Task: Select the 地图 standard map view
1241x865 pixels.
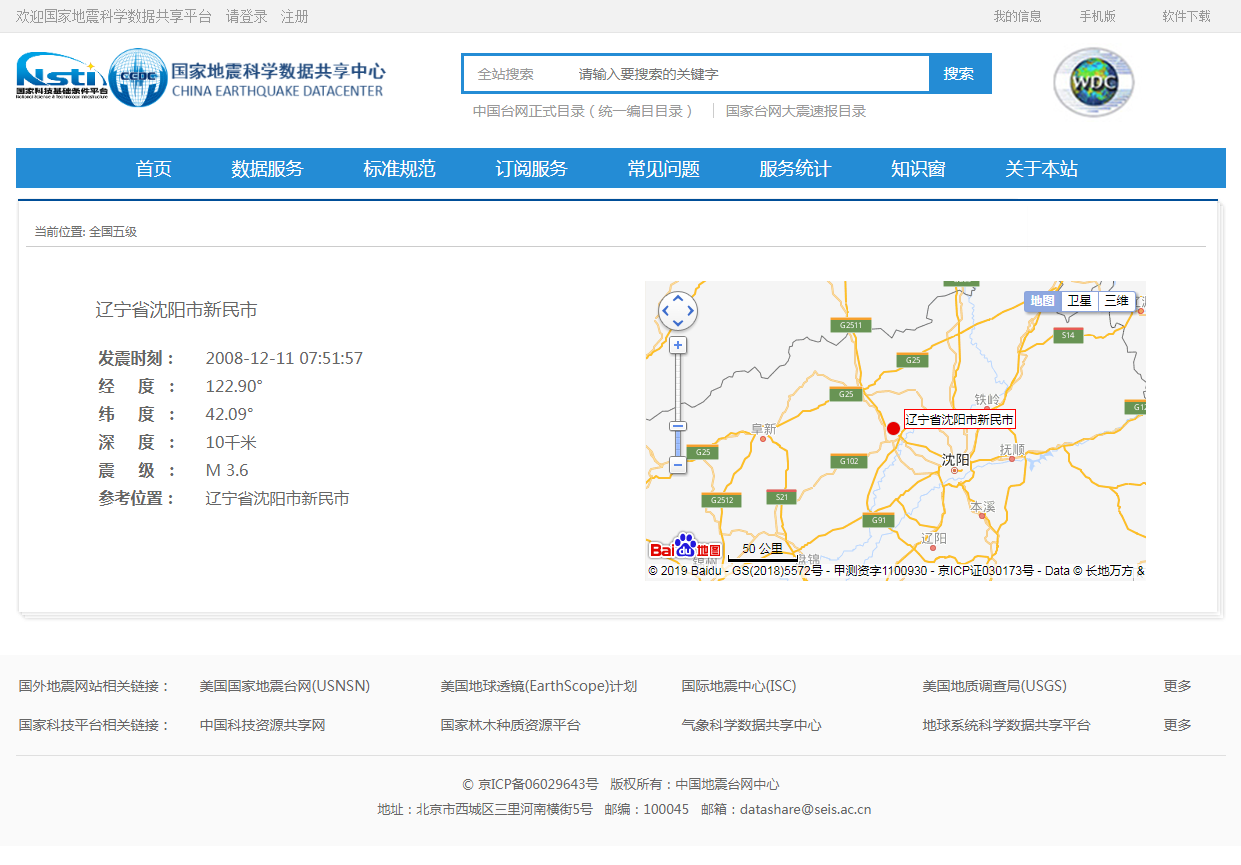Action: [x=1042, y=301]
